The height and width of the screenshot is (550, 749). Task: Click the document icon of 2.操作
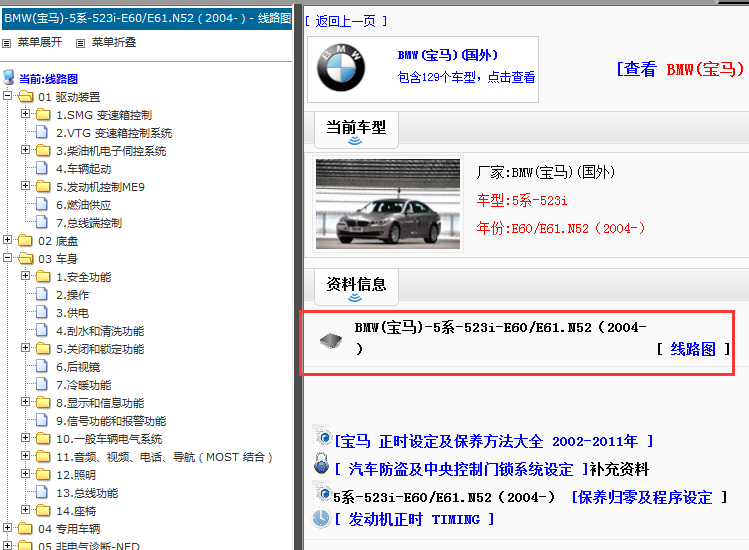[x=42, y=294]
